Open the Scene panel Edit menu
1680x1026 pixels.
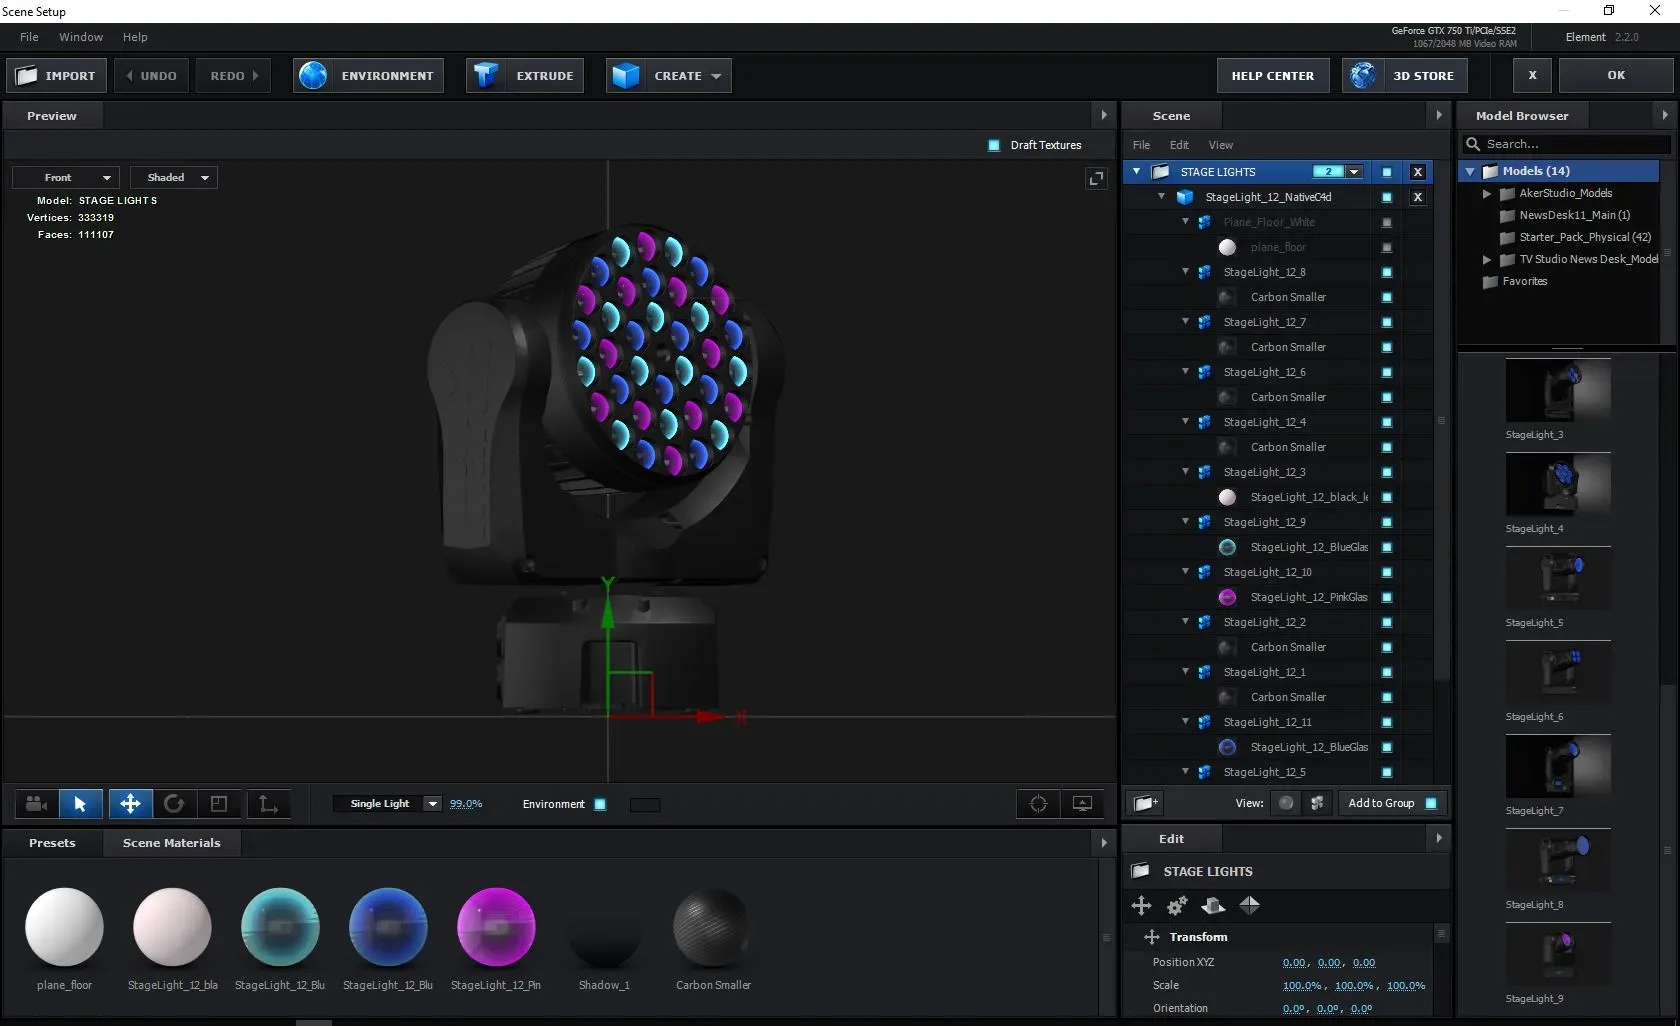1179,145
